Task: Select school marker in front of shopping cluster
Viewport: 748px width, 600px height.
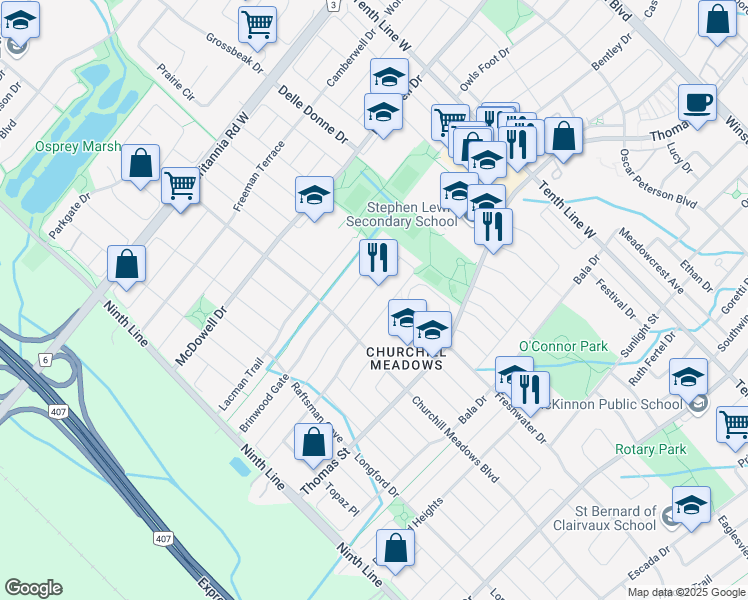Action: coord(487,161)
